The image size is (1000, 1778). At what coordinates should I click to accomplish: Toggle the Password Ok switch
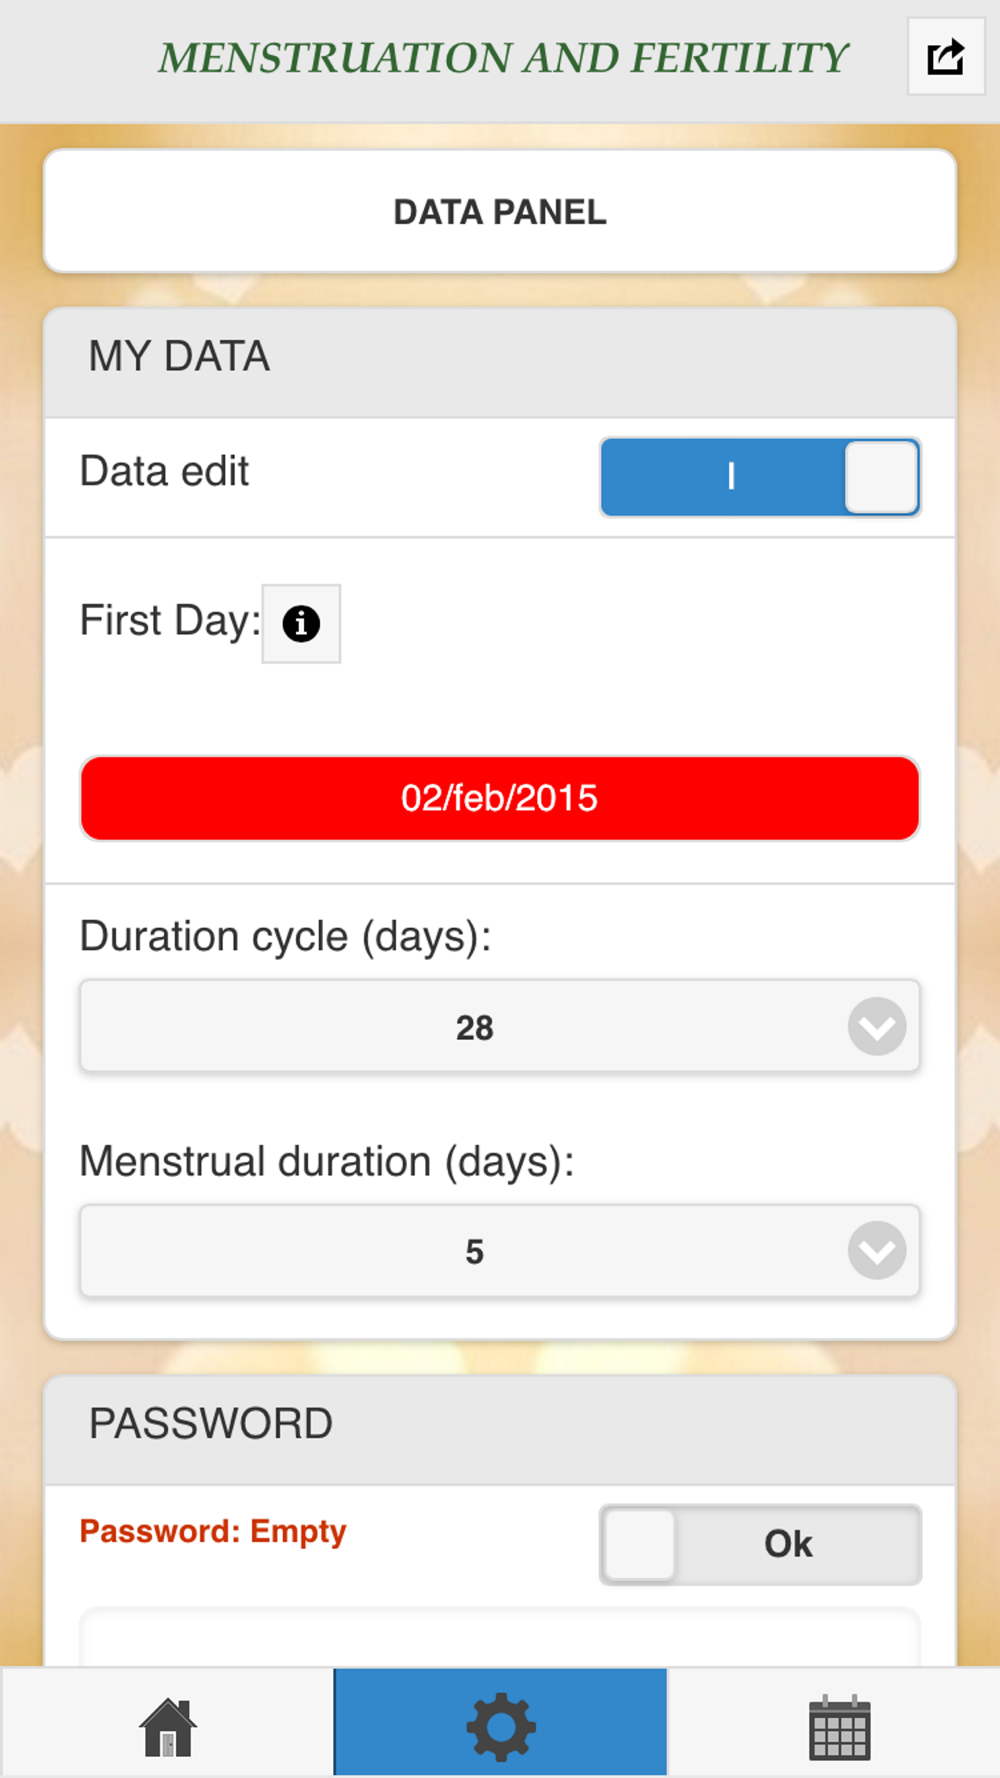(x=760, y=1544)
